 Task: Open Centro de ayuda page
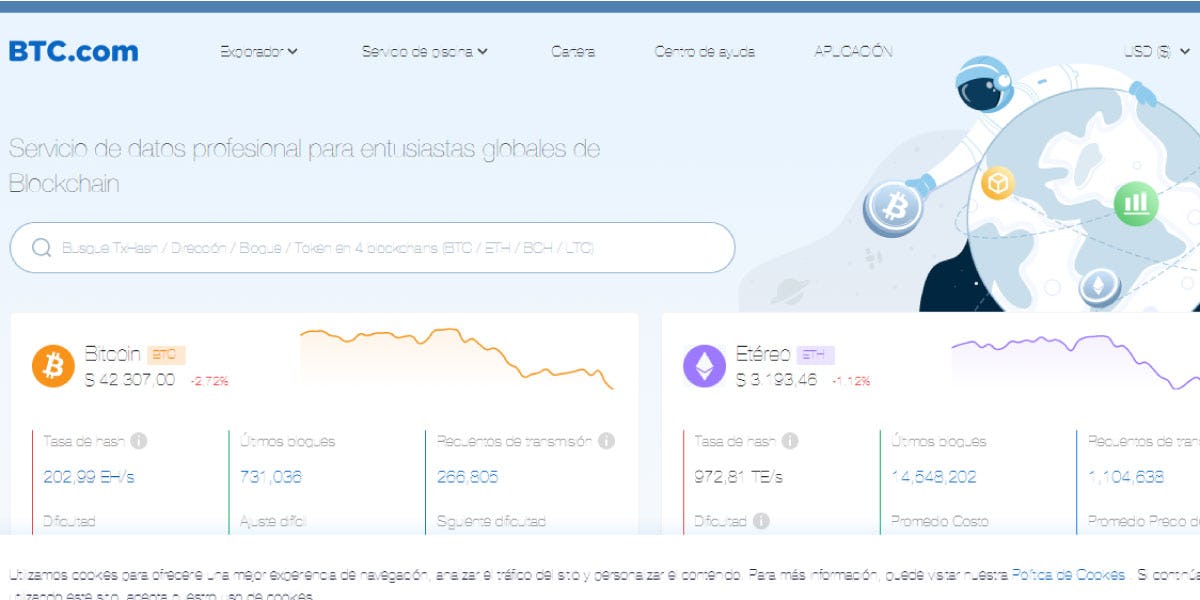704,52
